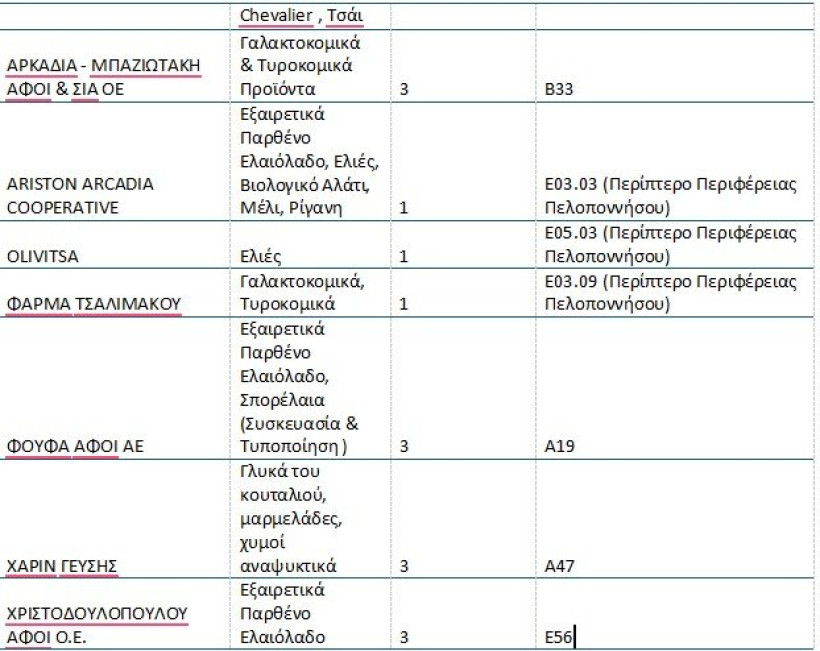Place cursor in the E05.03 location cell
The image size is (820, 651).
(670, 244)
